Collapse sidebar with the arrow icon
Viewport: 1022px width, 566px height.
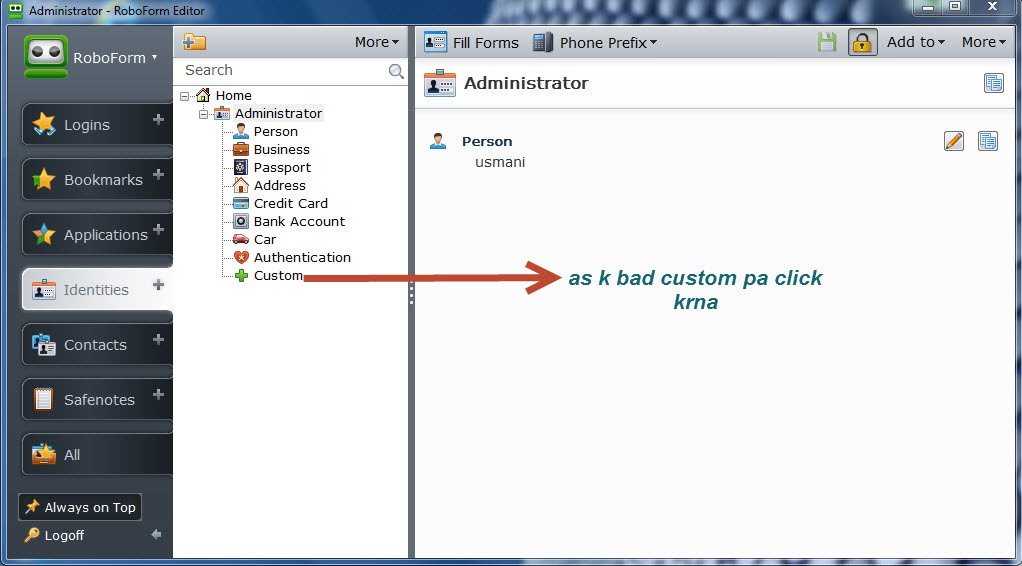(x=156, y=535)
